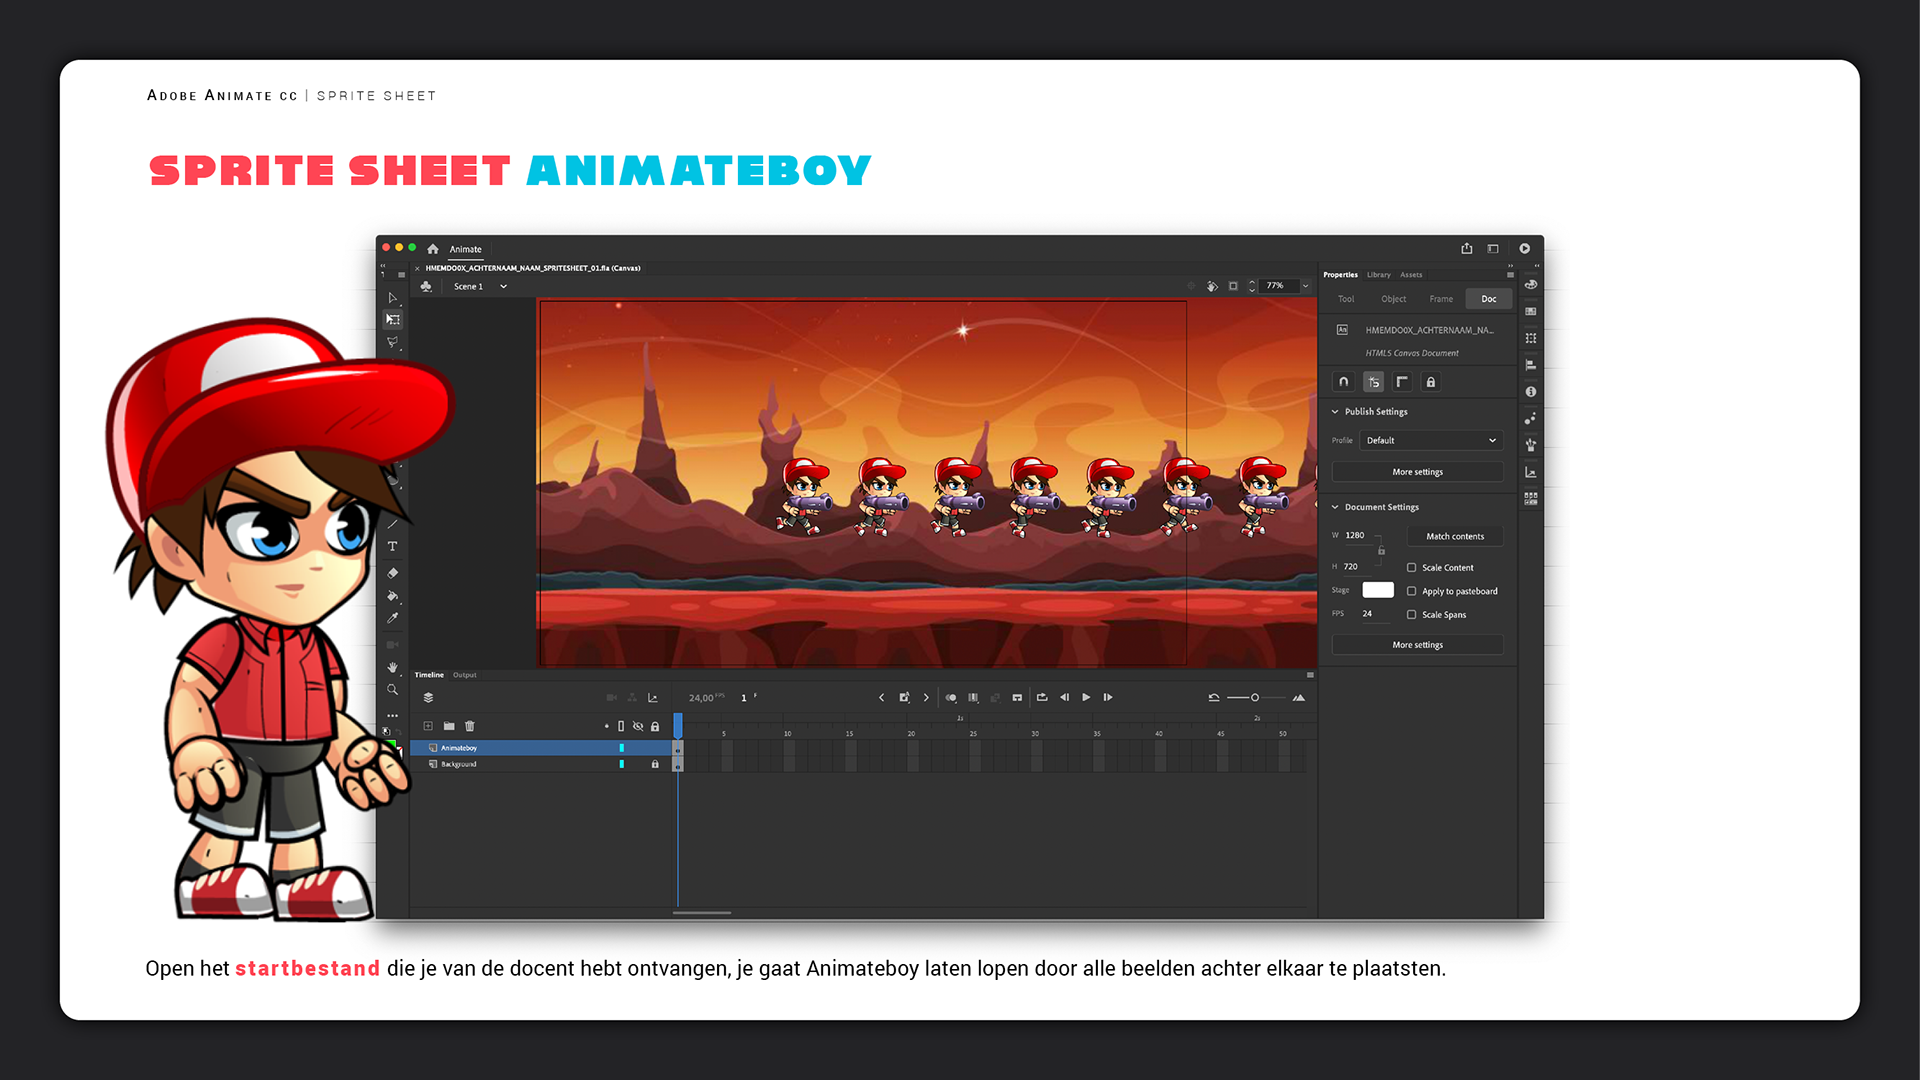Select the Free Transform tool
Image resolution: width=1920 pixels, height=1080 pixels.
pyautogui.click(x=393, y=320)
